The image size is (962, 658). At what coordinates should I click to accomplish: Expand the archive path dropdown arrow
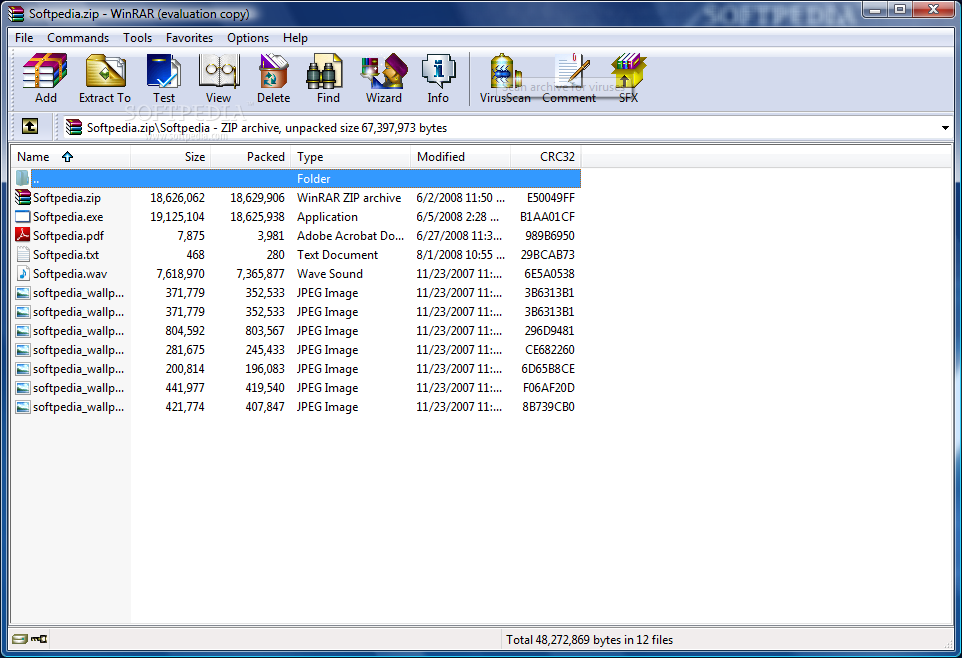[x=945, y=128]
